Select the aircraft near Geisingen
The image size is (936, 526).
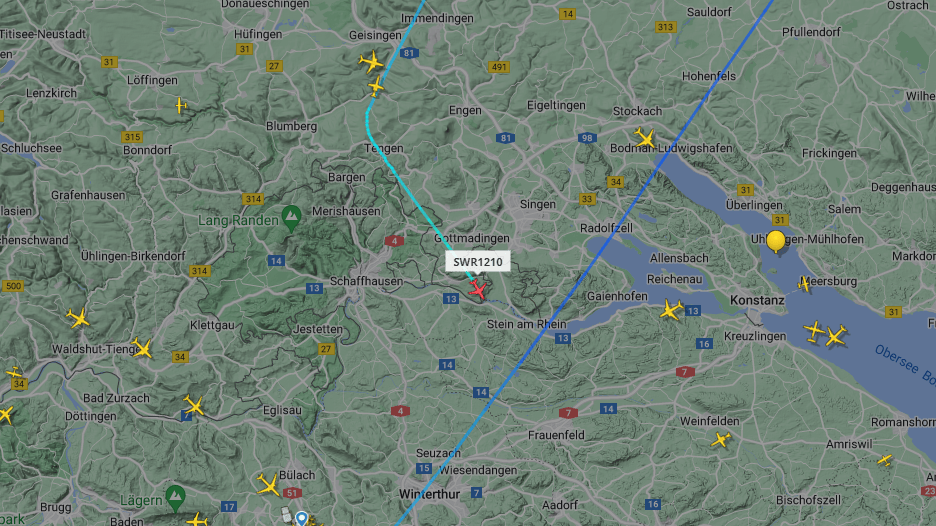coord(371,61)
